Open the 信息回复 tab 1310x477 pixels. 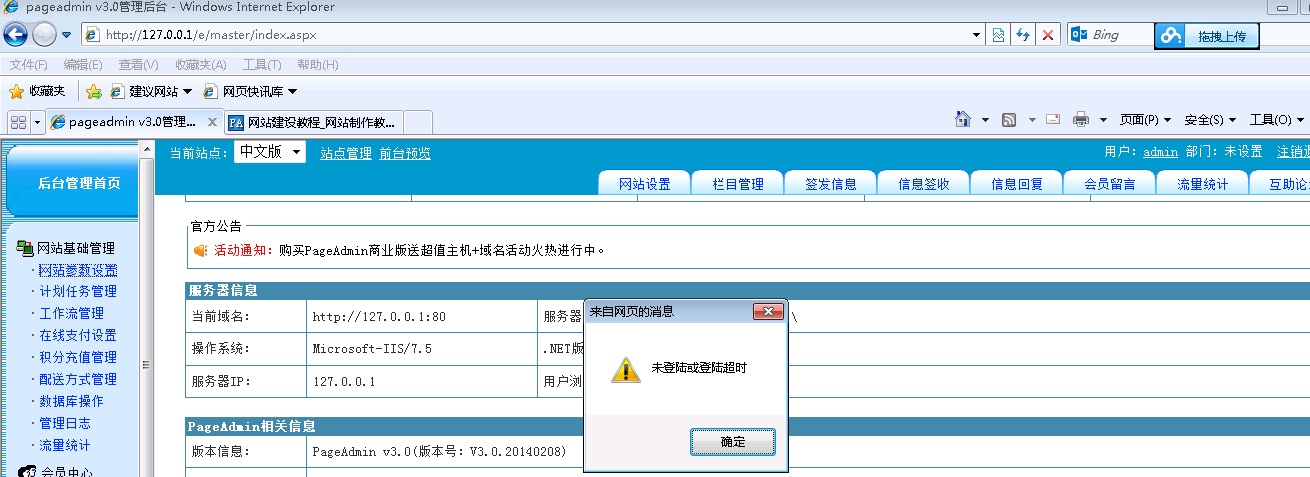1017,184
